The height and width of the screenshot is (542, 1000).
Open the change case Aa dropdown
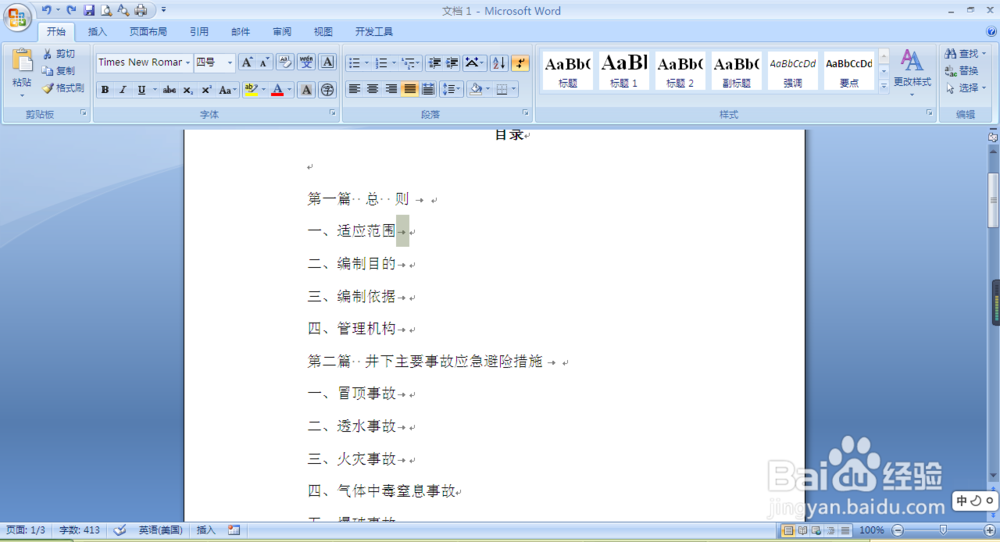tap(227, 90)
